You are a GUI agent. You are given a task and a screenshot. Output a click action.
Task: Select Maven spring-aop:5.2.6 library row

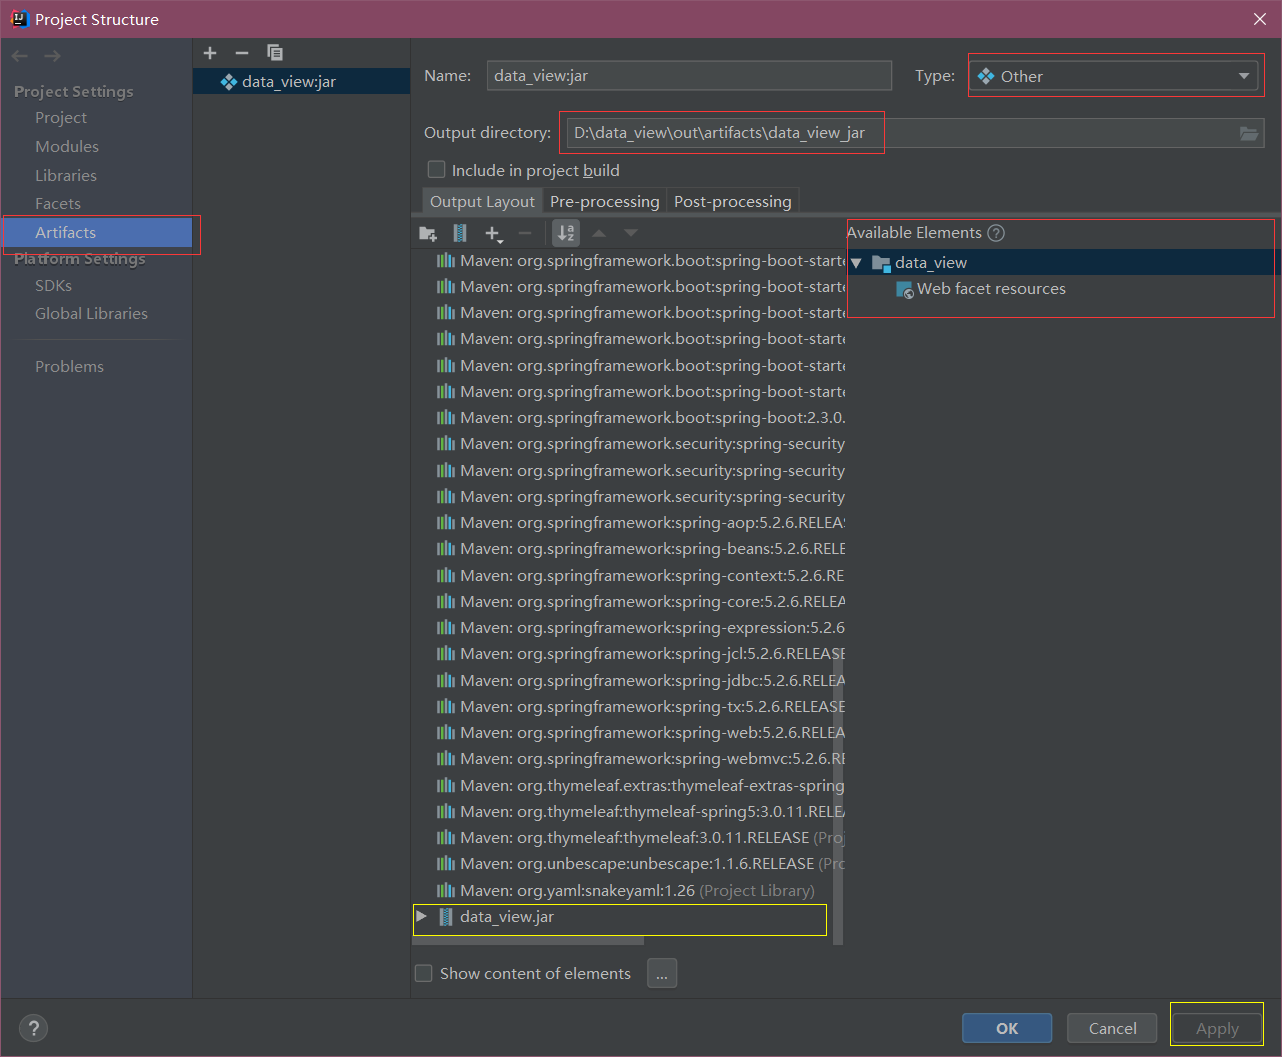pos(640,523)
